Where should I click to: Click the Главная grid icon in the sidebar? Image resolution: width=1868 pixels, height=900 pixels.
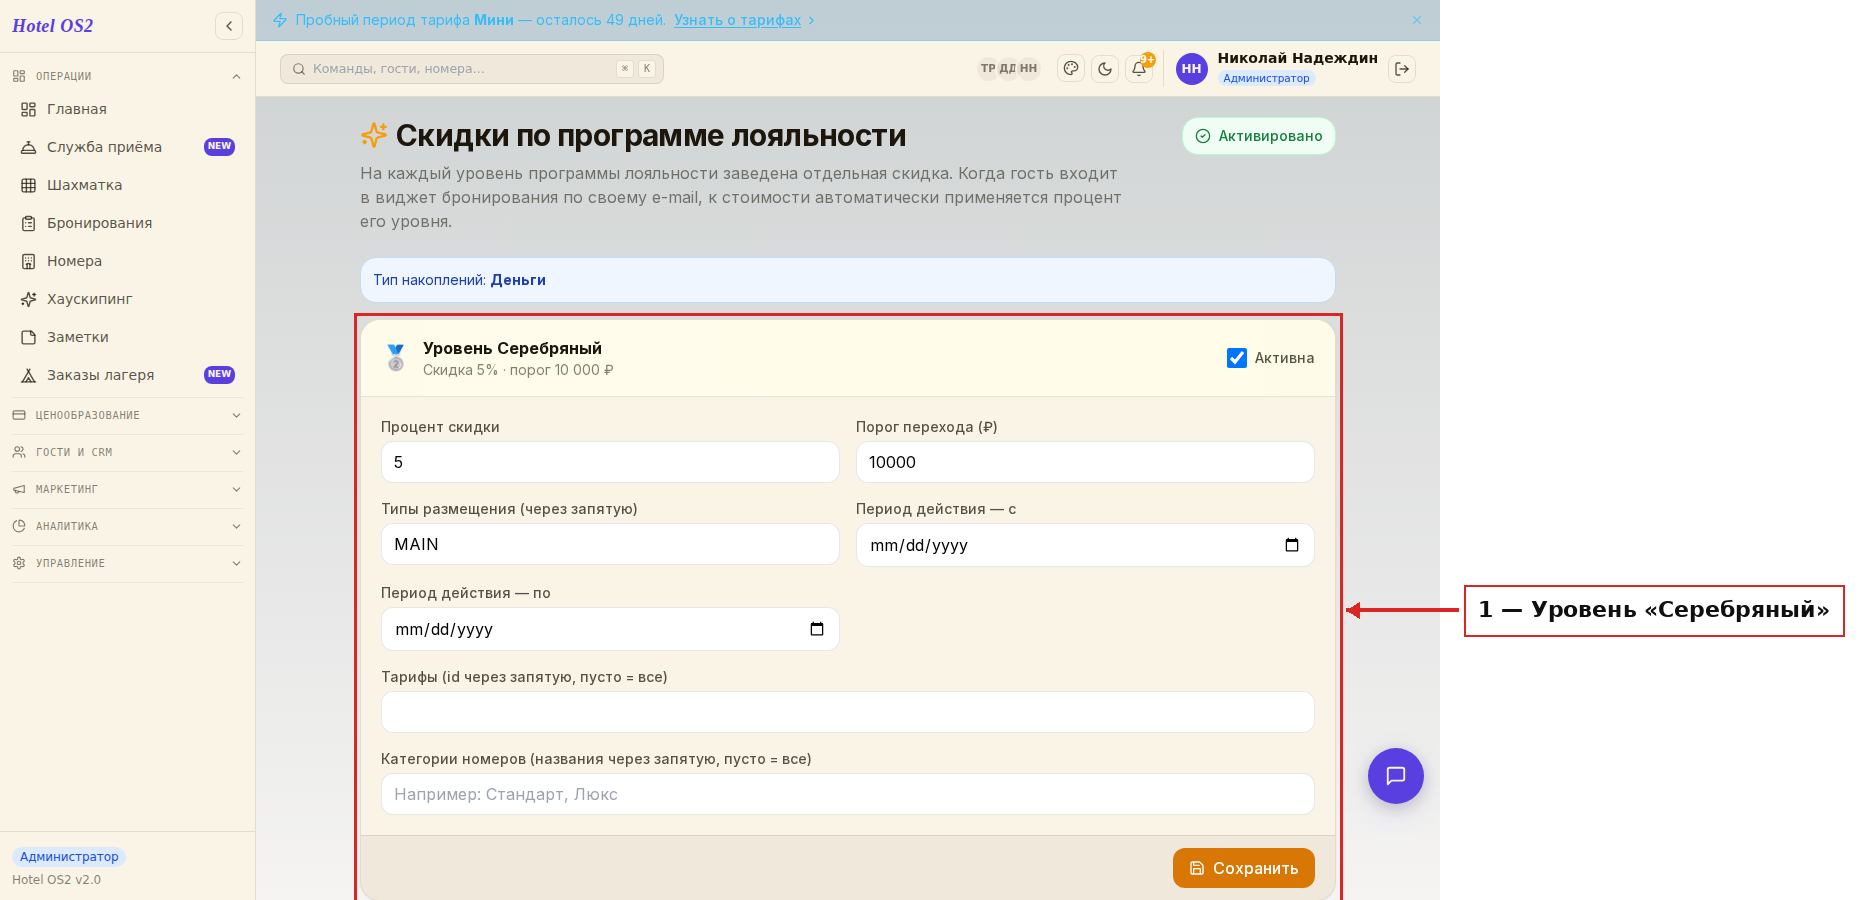(29, 109)
